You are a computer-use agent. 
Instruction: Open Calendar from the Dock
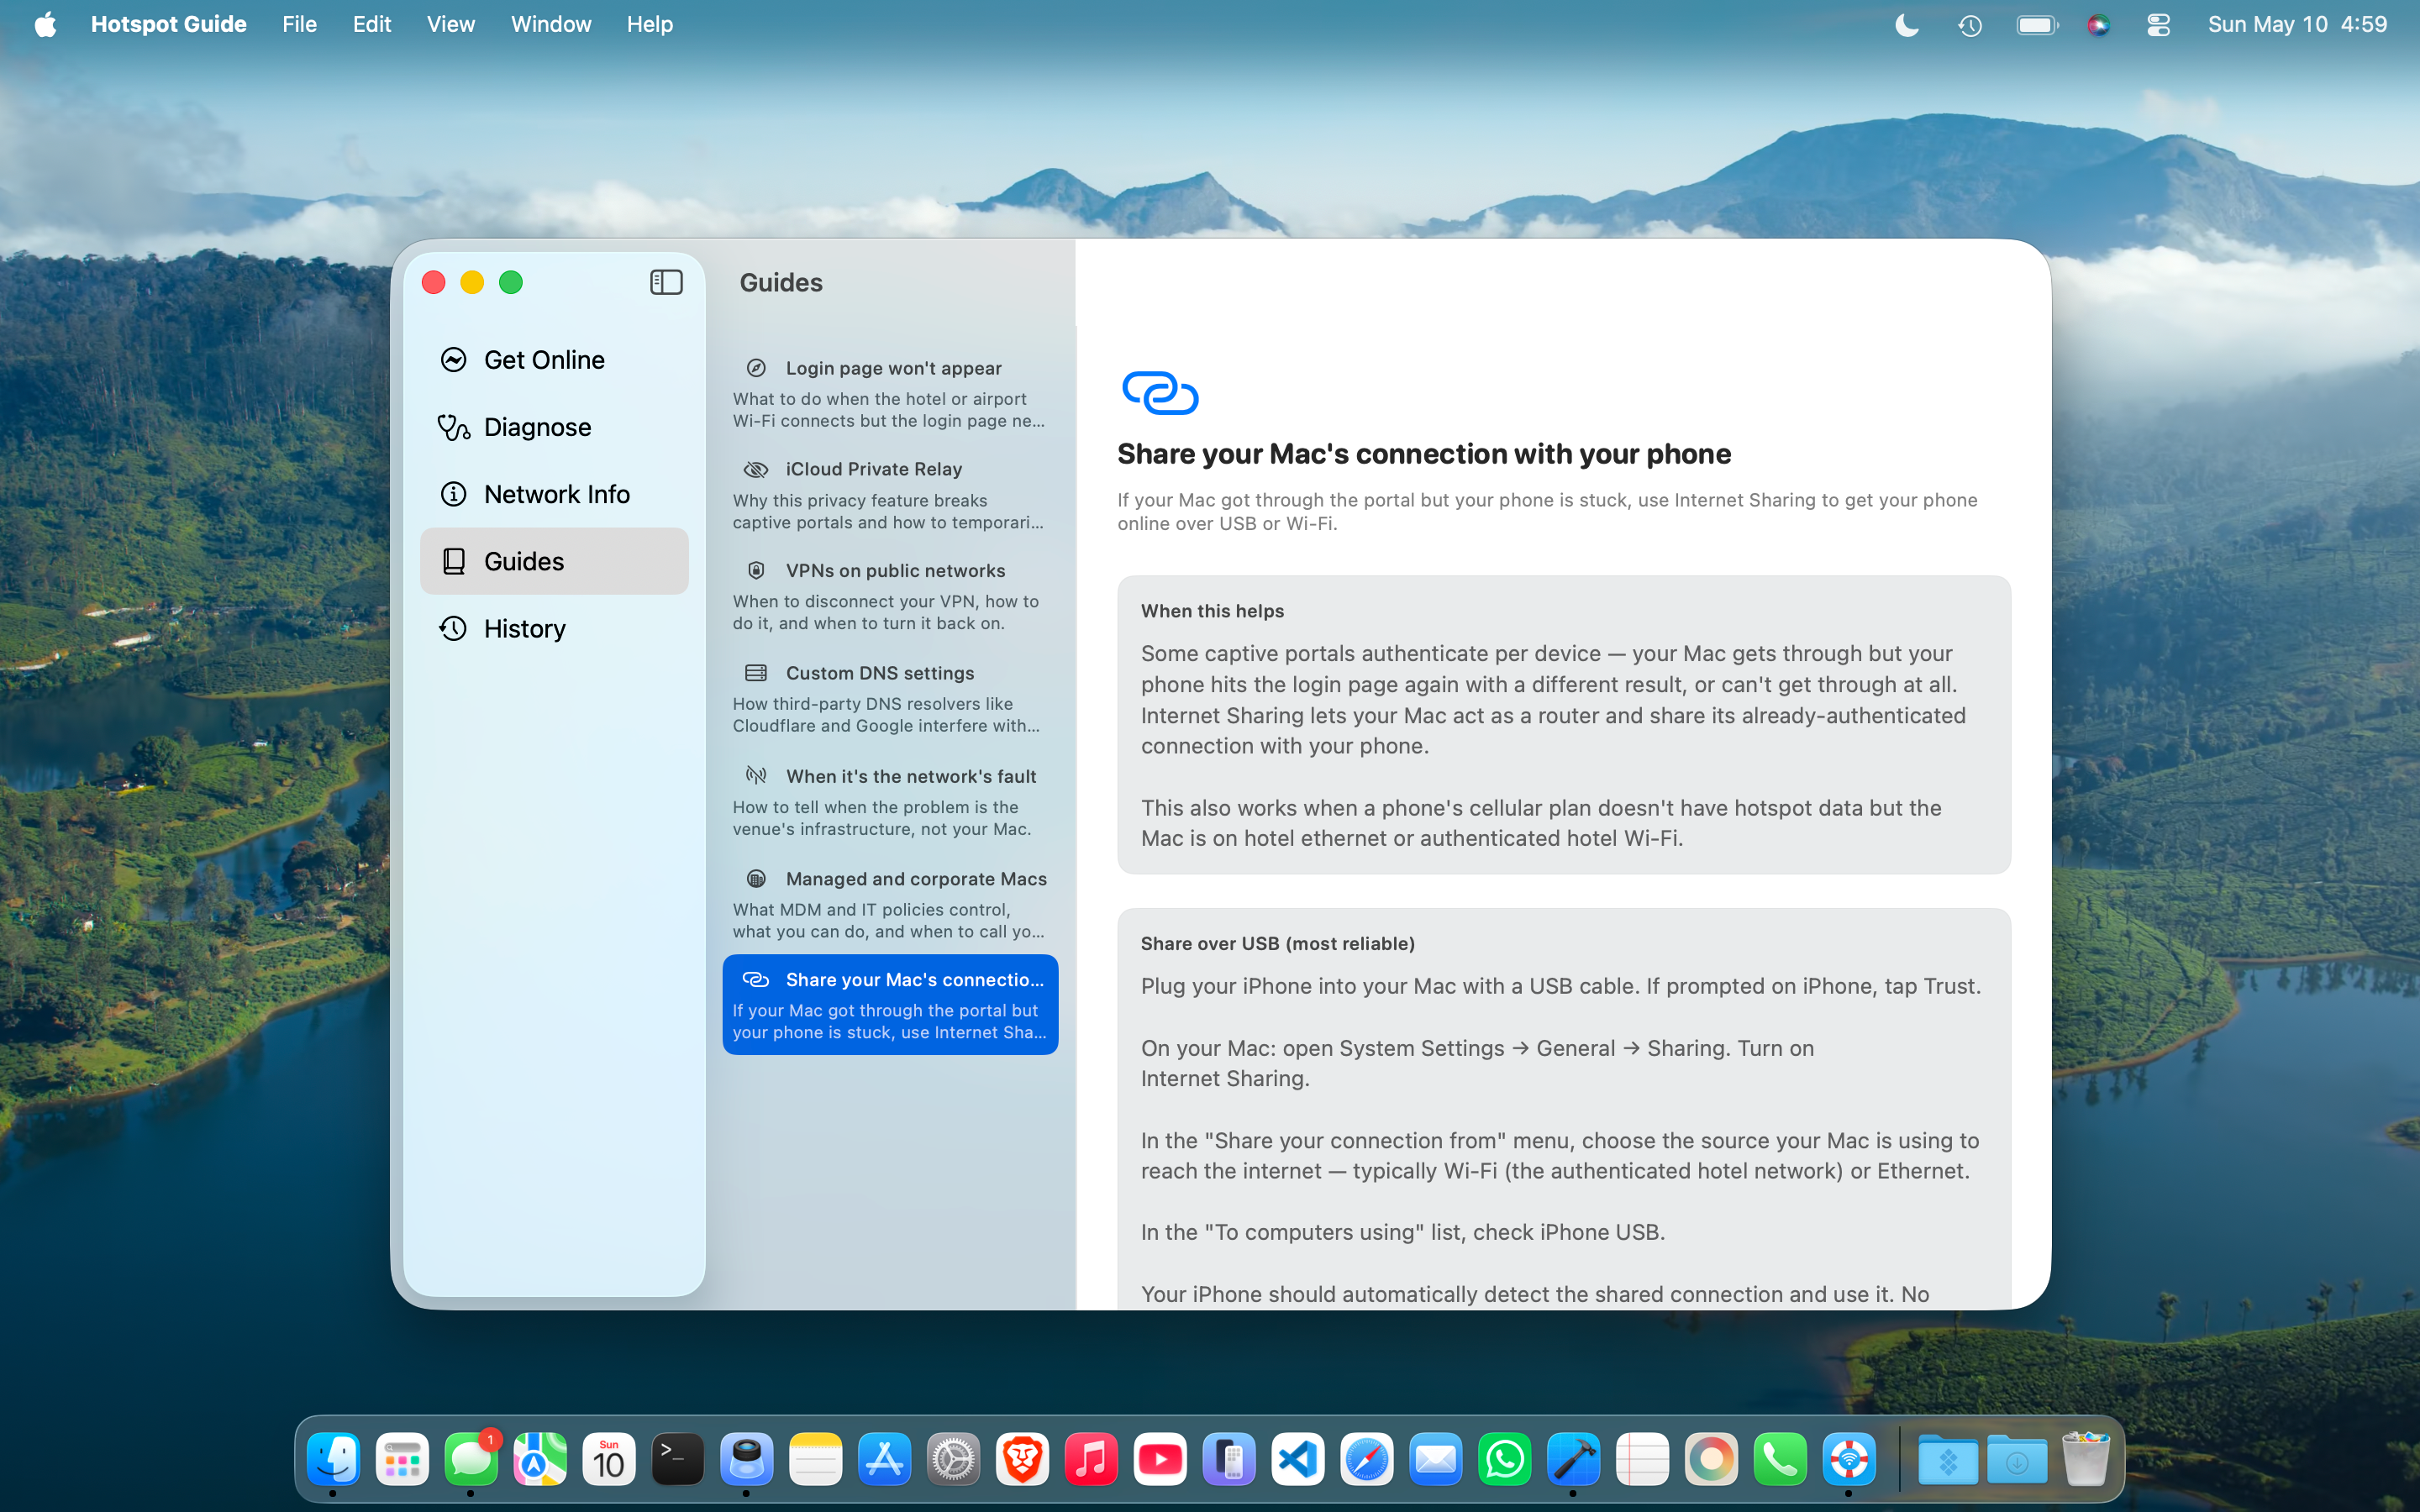[609, 1459]
